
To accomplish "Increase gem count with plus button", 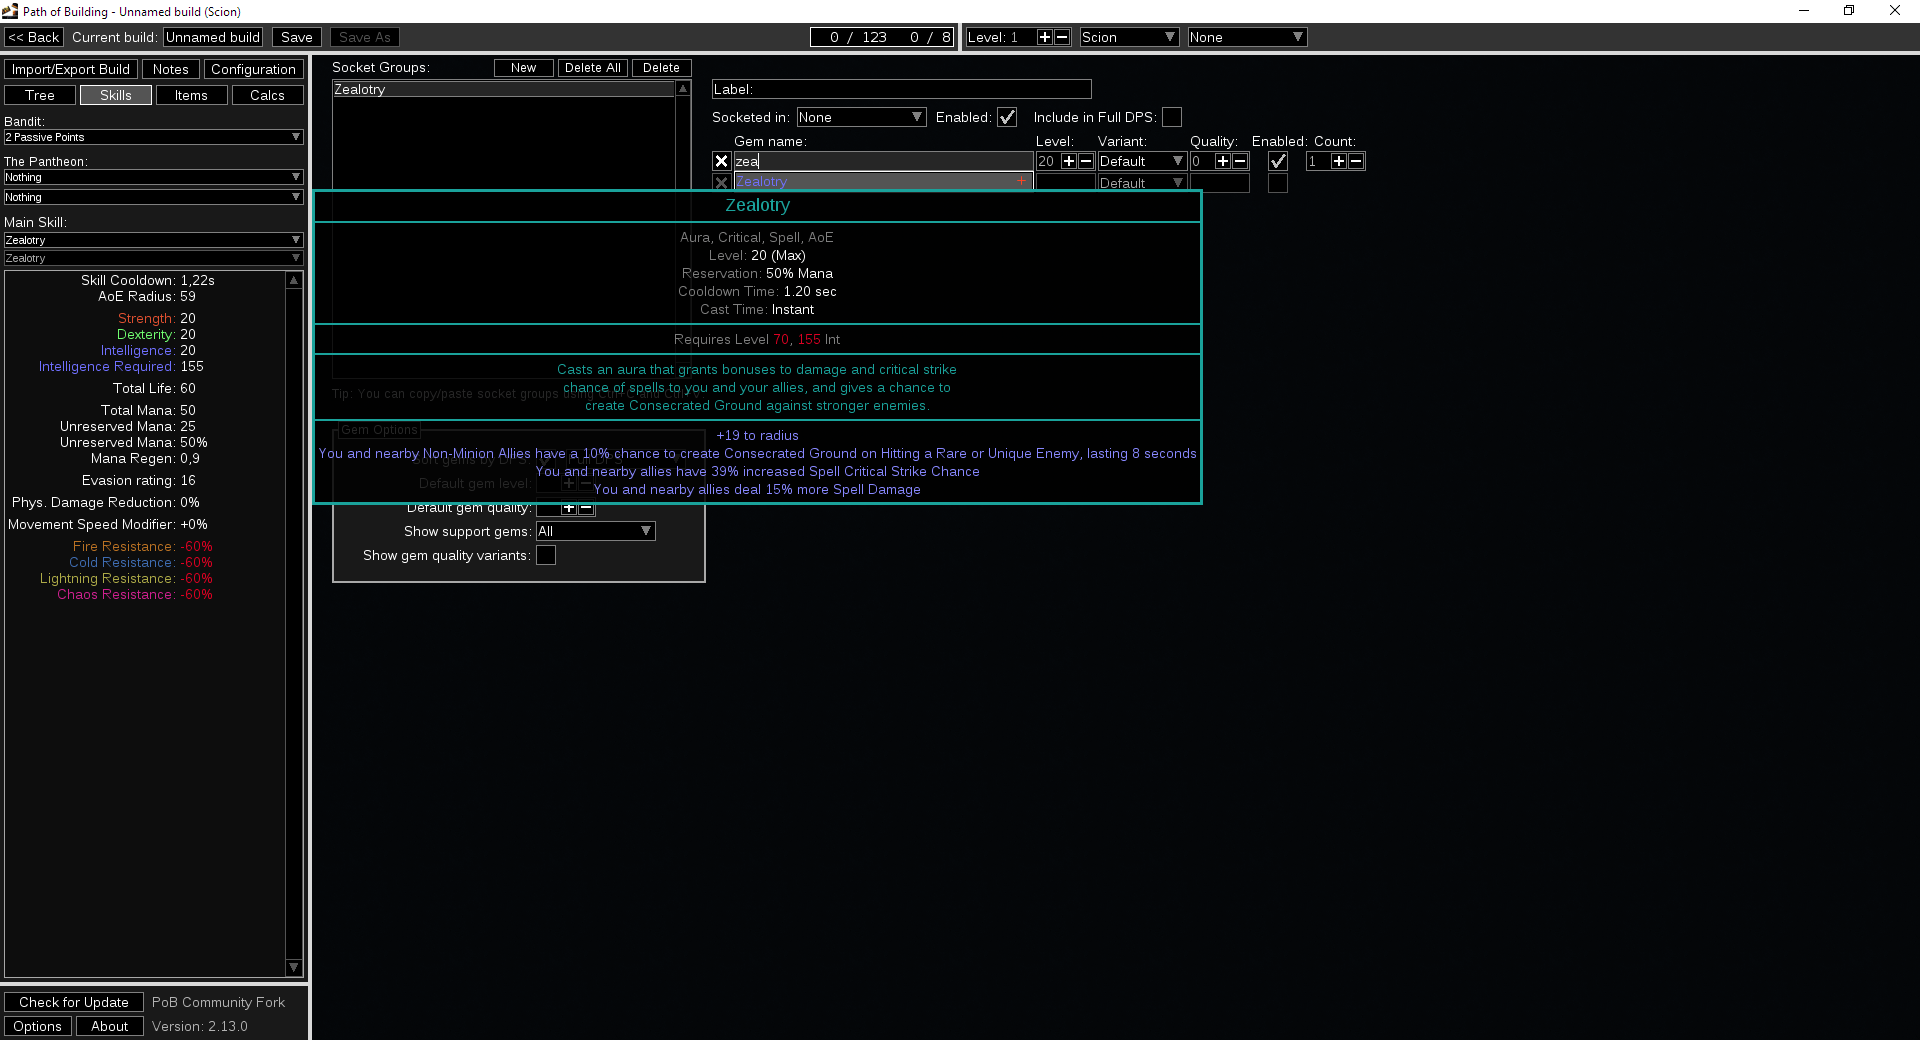I will tap(1339, 161).
